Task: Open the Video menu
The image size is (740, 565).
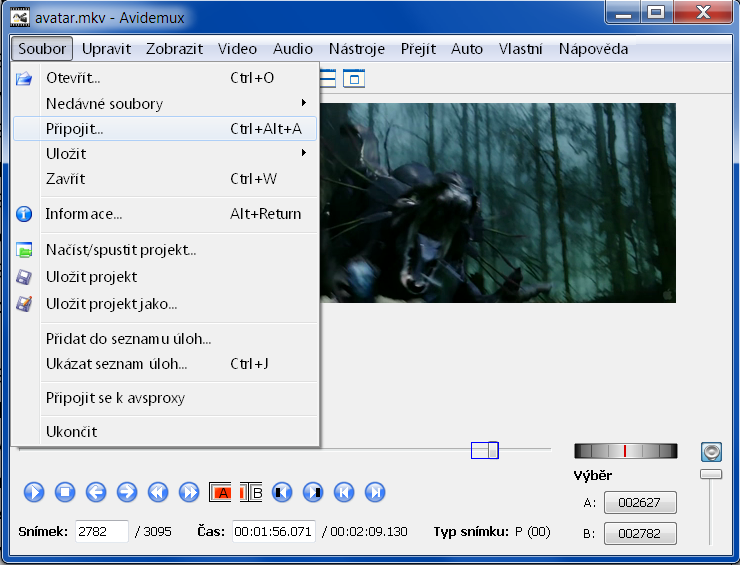Action: coord(237,49)
